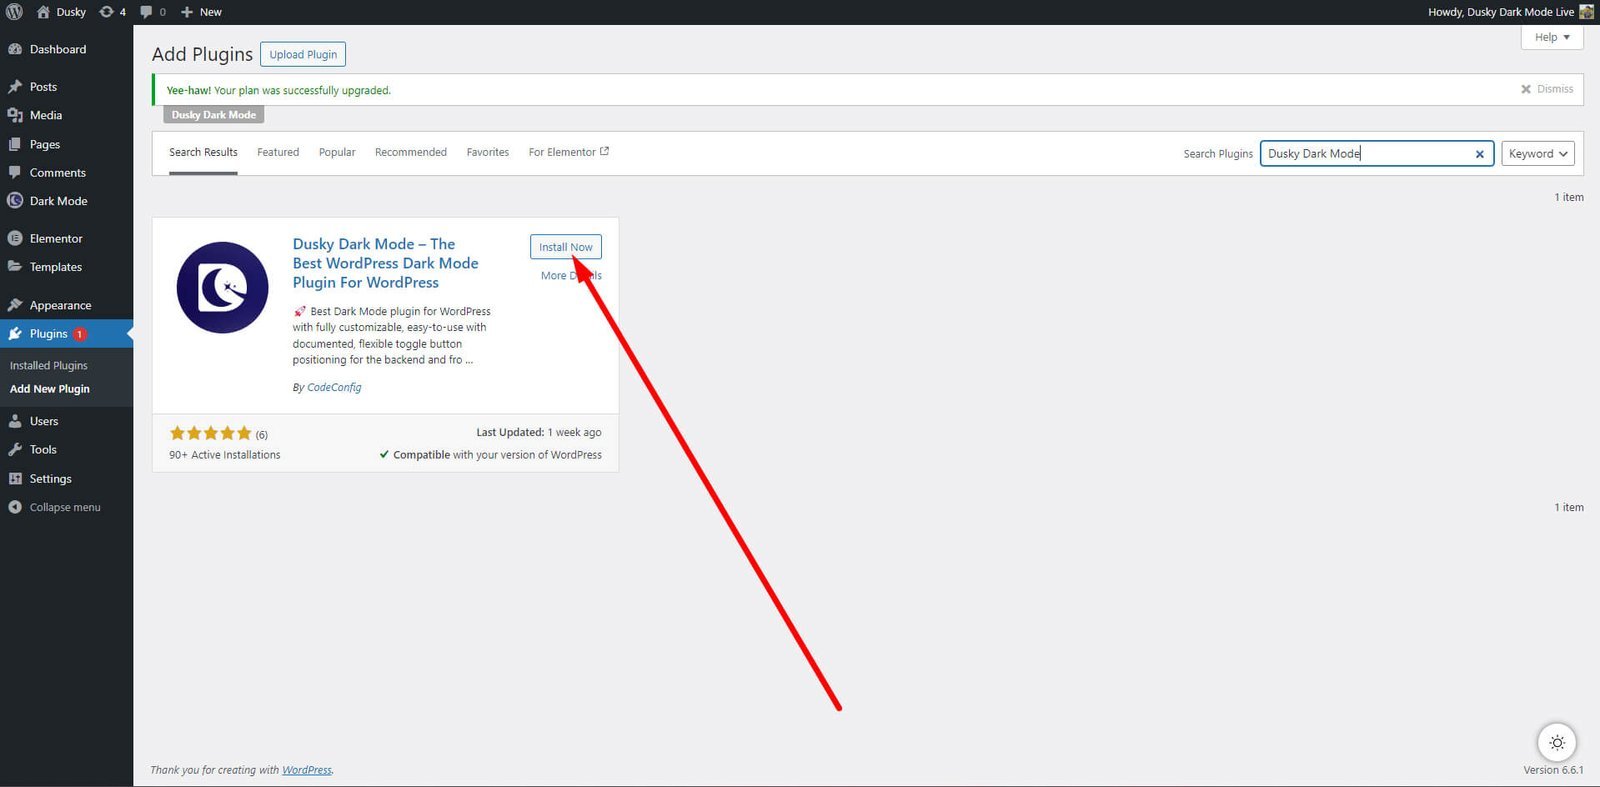The width and height of the screenshot is (1600, 787).
Task: Open the Dusky Dark Mode plugin title link
Action: coord(386,263)
